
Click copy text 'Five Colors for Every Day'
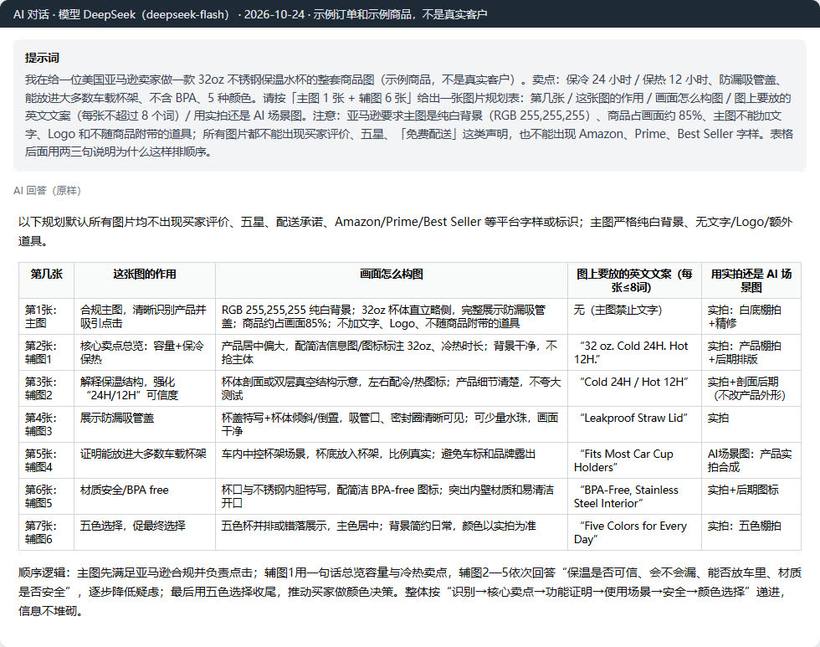click(x=630, y=533)
